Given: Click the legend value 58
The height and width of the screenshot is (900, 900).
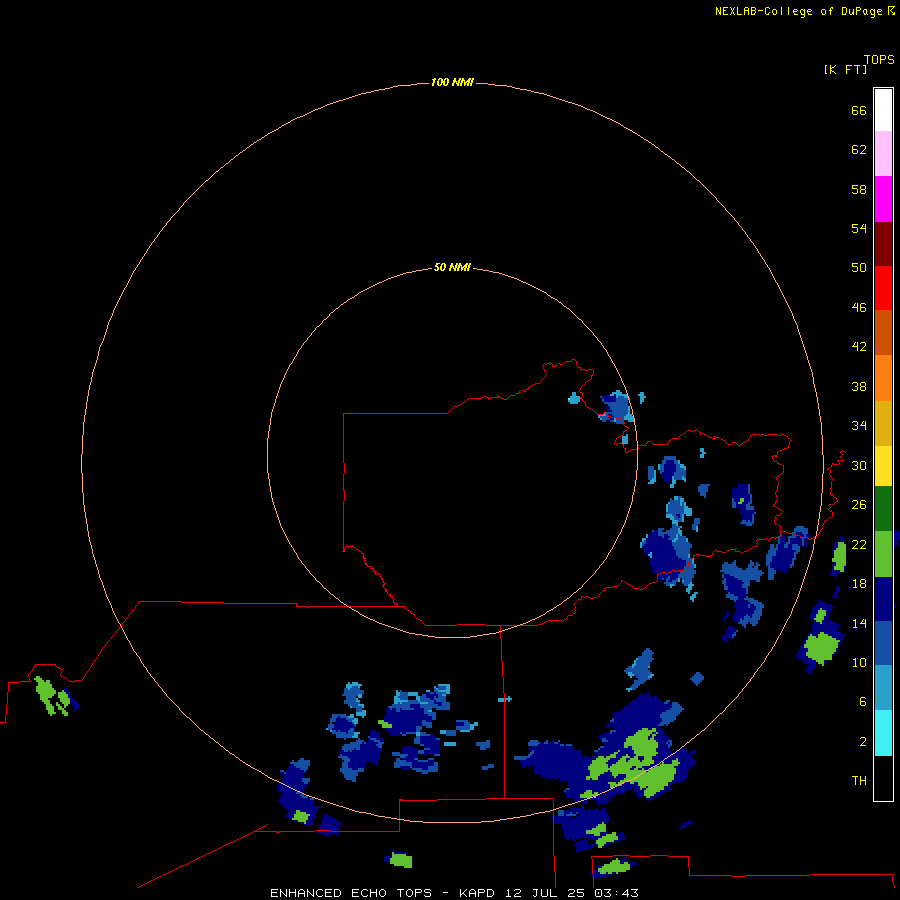Looking at the screenshot, I should pyautogui.click(x=859, y=189).
